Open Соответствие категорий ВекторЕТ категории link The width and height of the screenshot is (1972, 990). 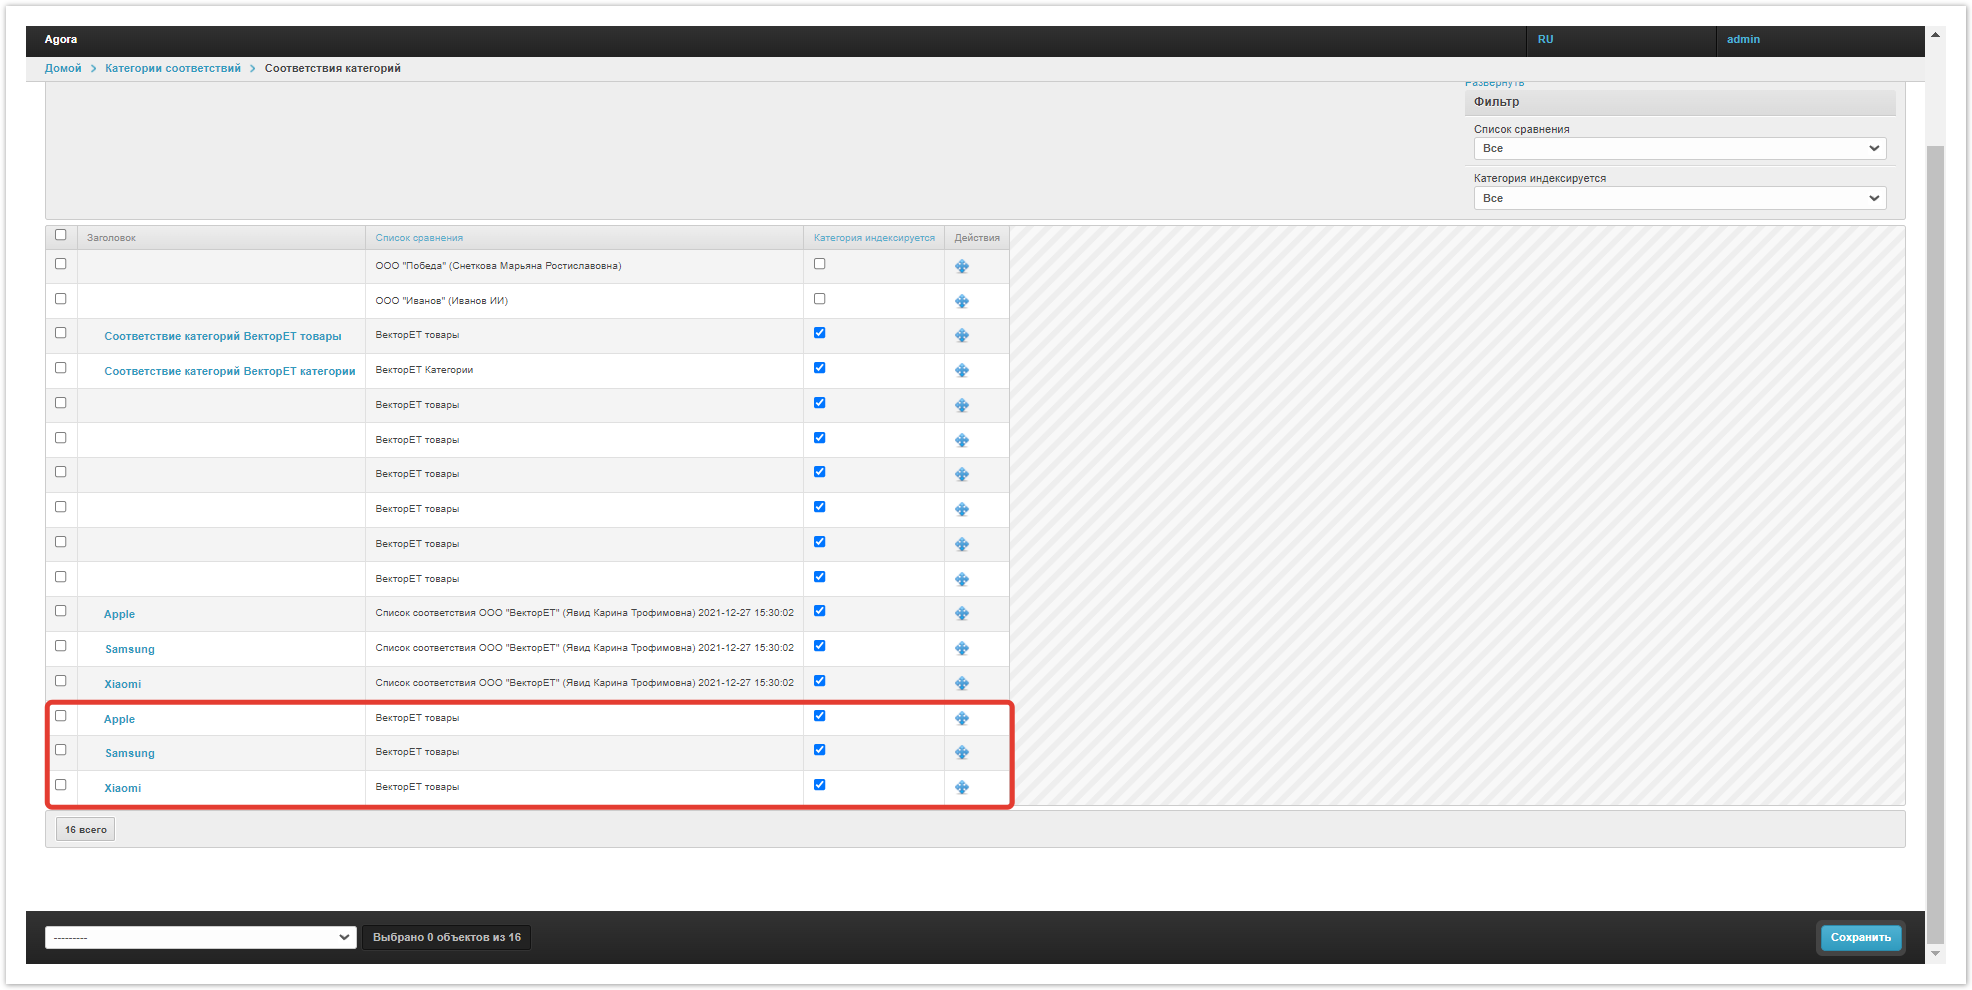(x=230, y=371)
